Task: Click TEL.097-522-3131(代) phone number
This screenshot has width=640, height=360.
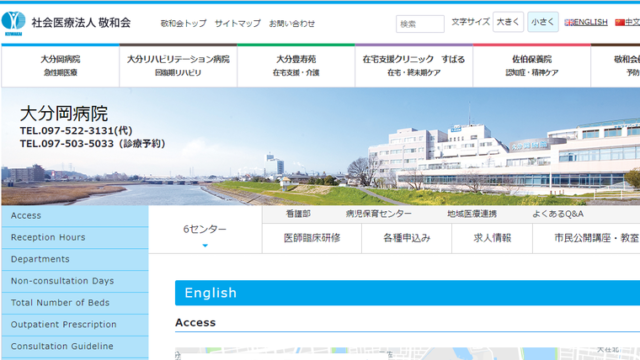Action: point(76,131)
